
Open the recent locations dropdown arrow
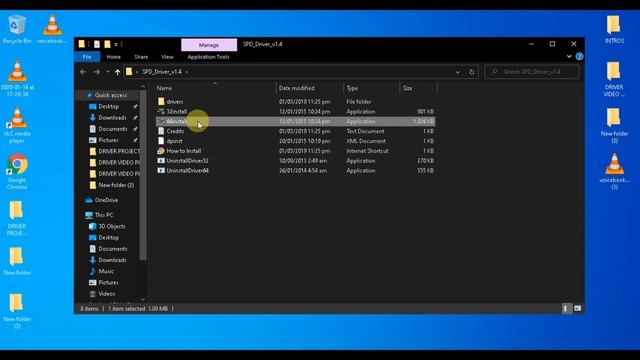107,72
